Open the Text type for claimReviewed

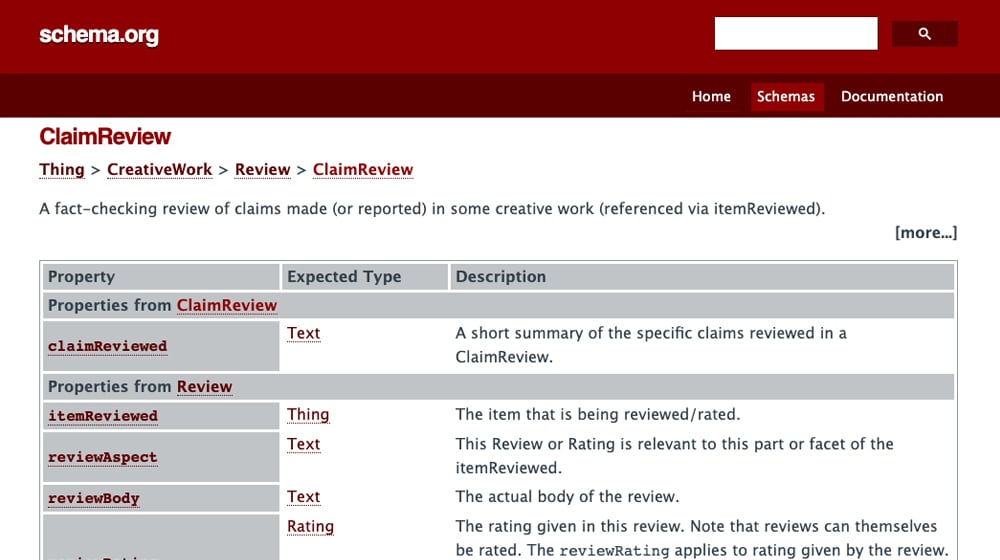click(304, 333)
